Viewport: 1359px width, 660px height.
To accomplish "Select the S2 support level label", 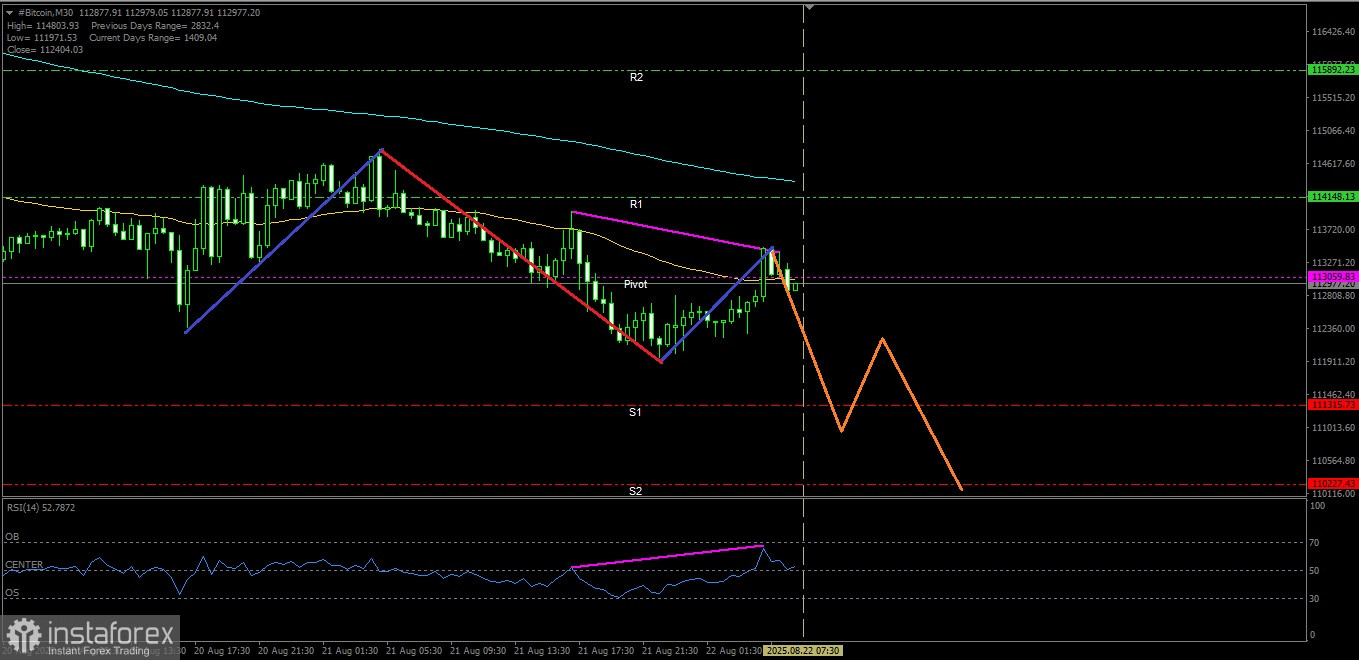I will (636, 491).
